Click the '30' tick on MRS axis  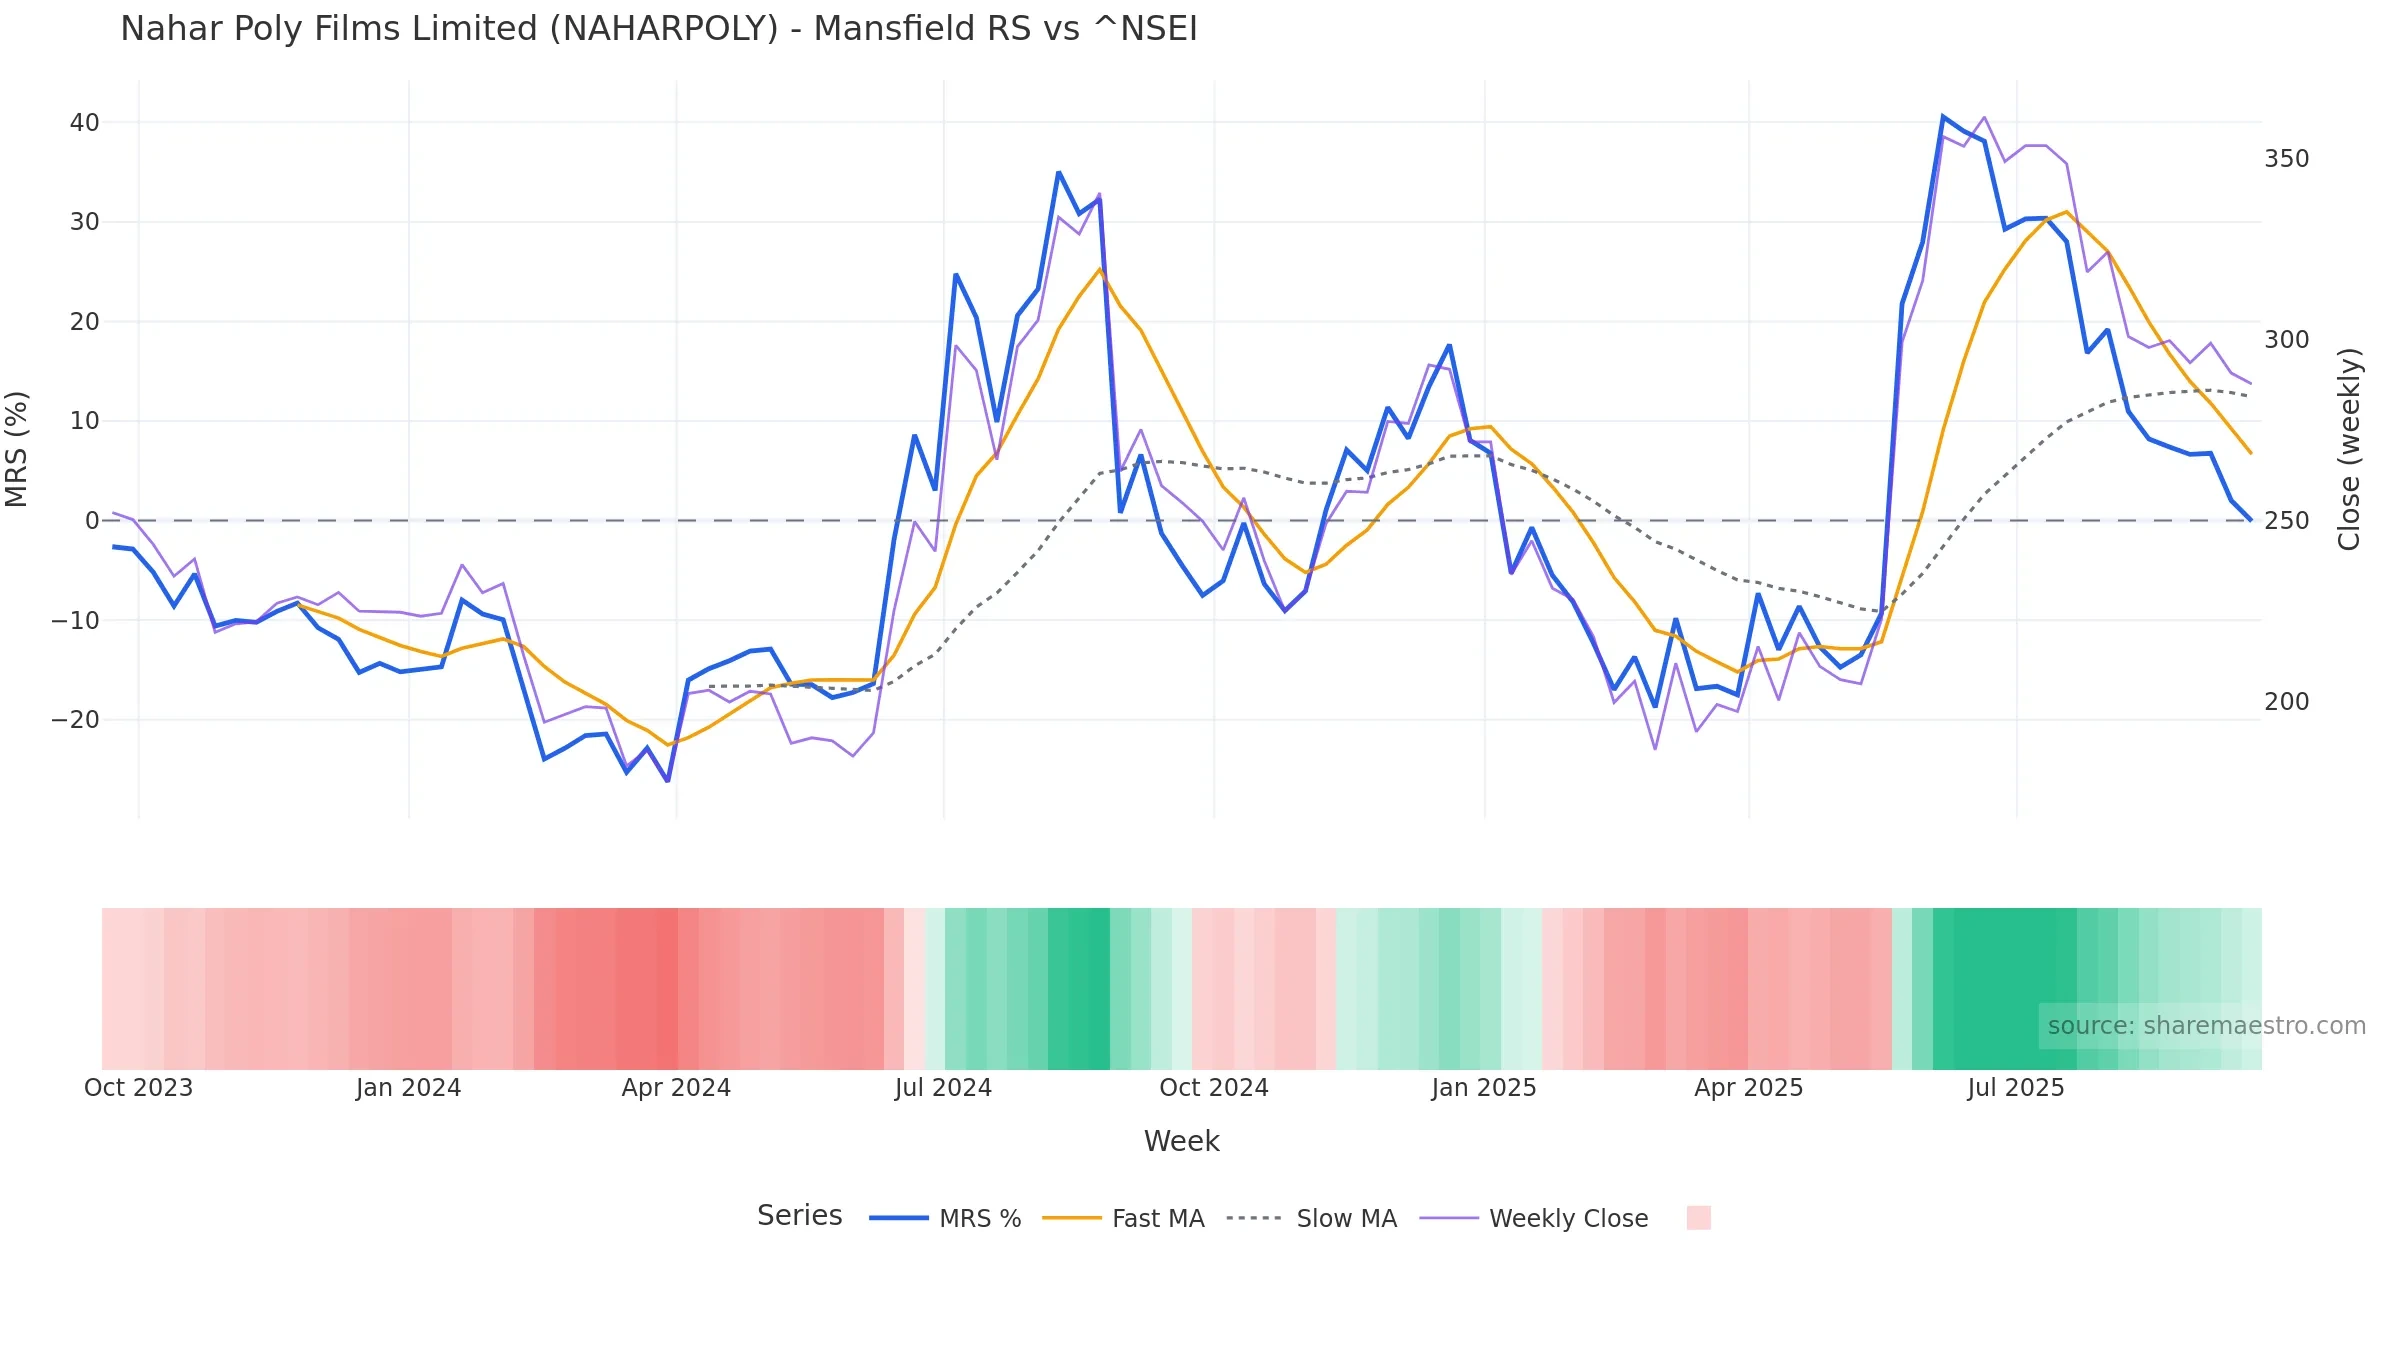tap(85, 222)
